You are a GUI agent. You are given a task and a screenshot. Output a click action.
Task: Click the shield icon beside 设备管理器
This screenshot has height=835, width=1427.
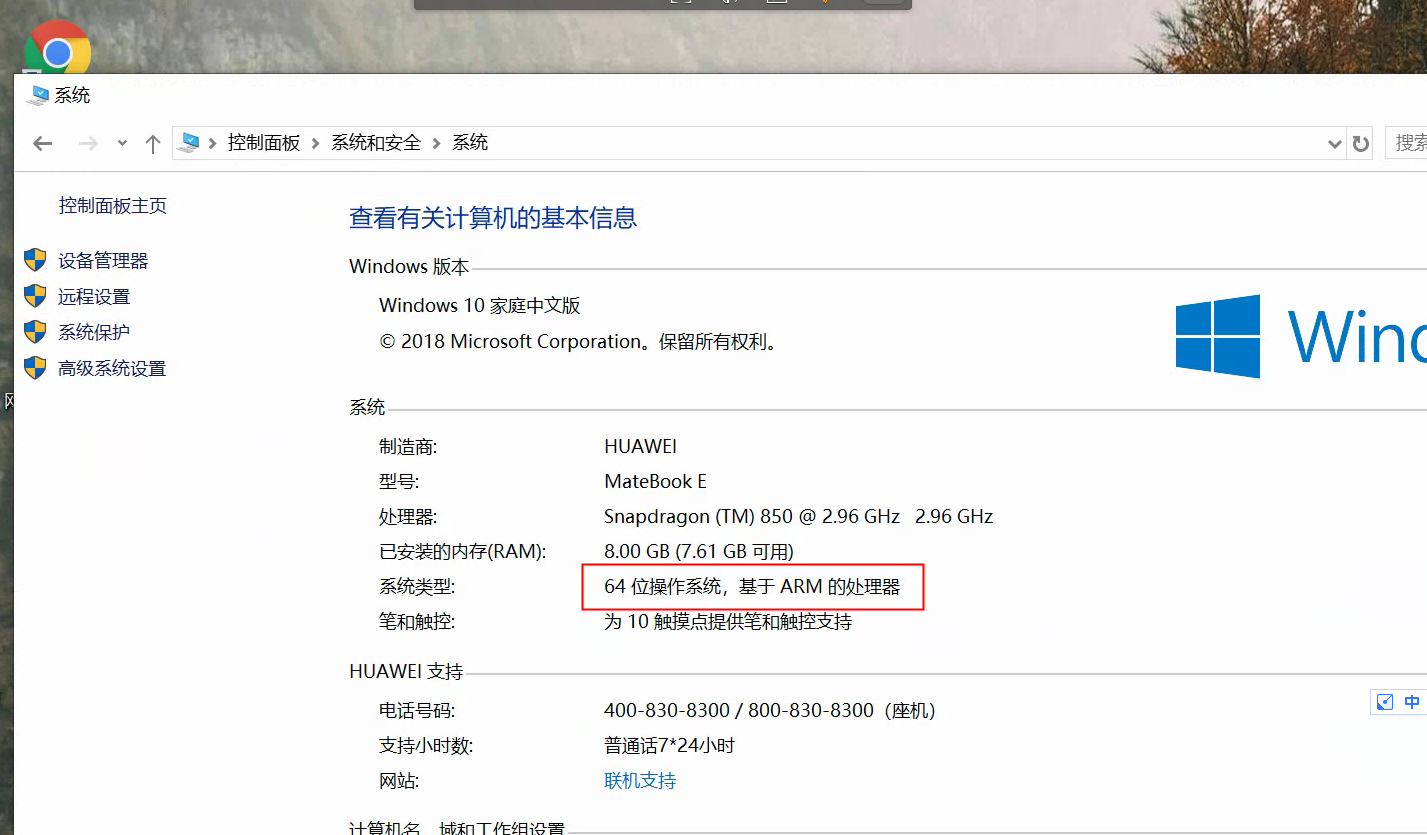click(x=35, y=260)
